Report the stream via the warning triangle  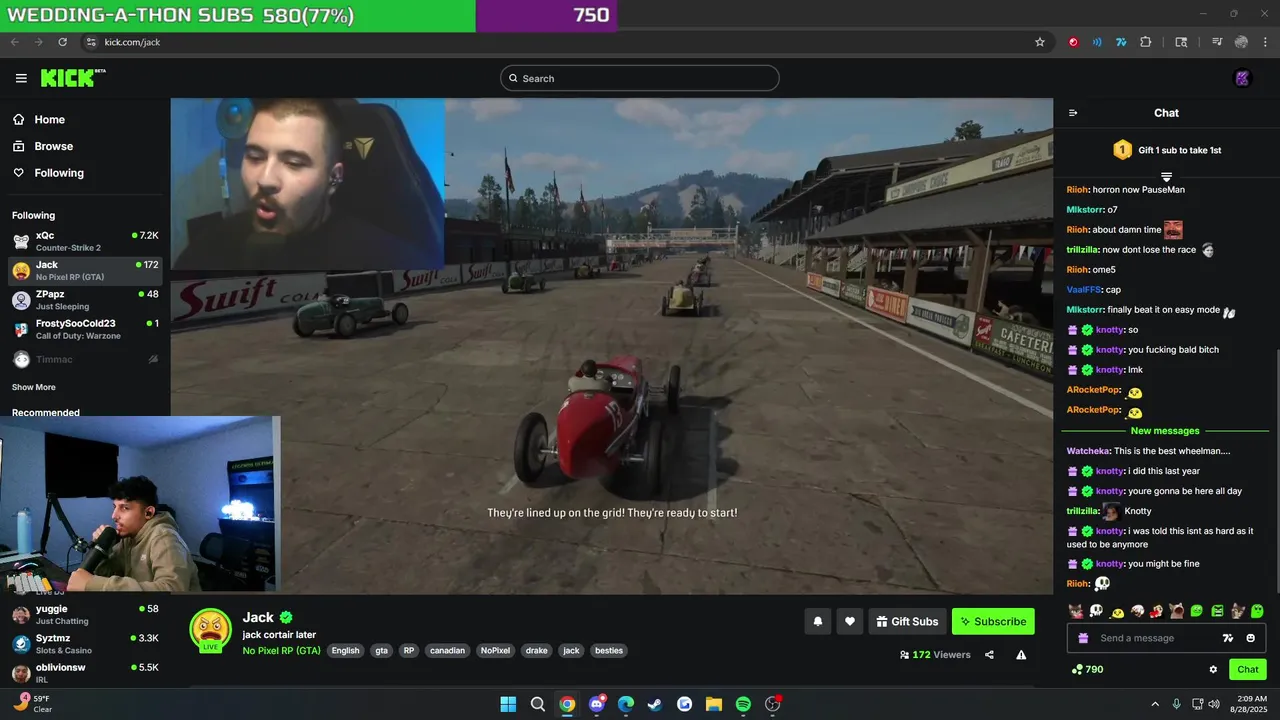tap(1021, 655)
